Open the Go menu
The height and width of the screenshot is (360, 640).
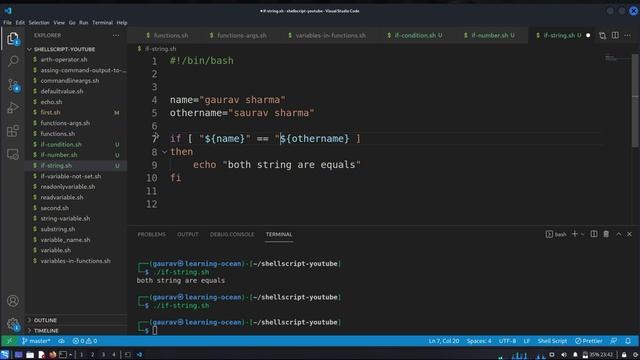[x=72, y=23]
